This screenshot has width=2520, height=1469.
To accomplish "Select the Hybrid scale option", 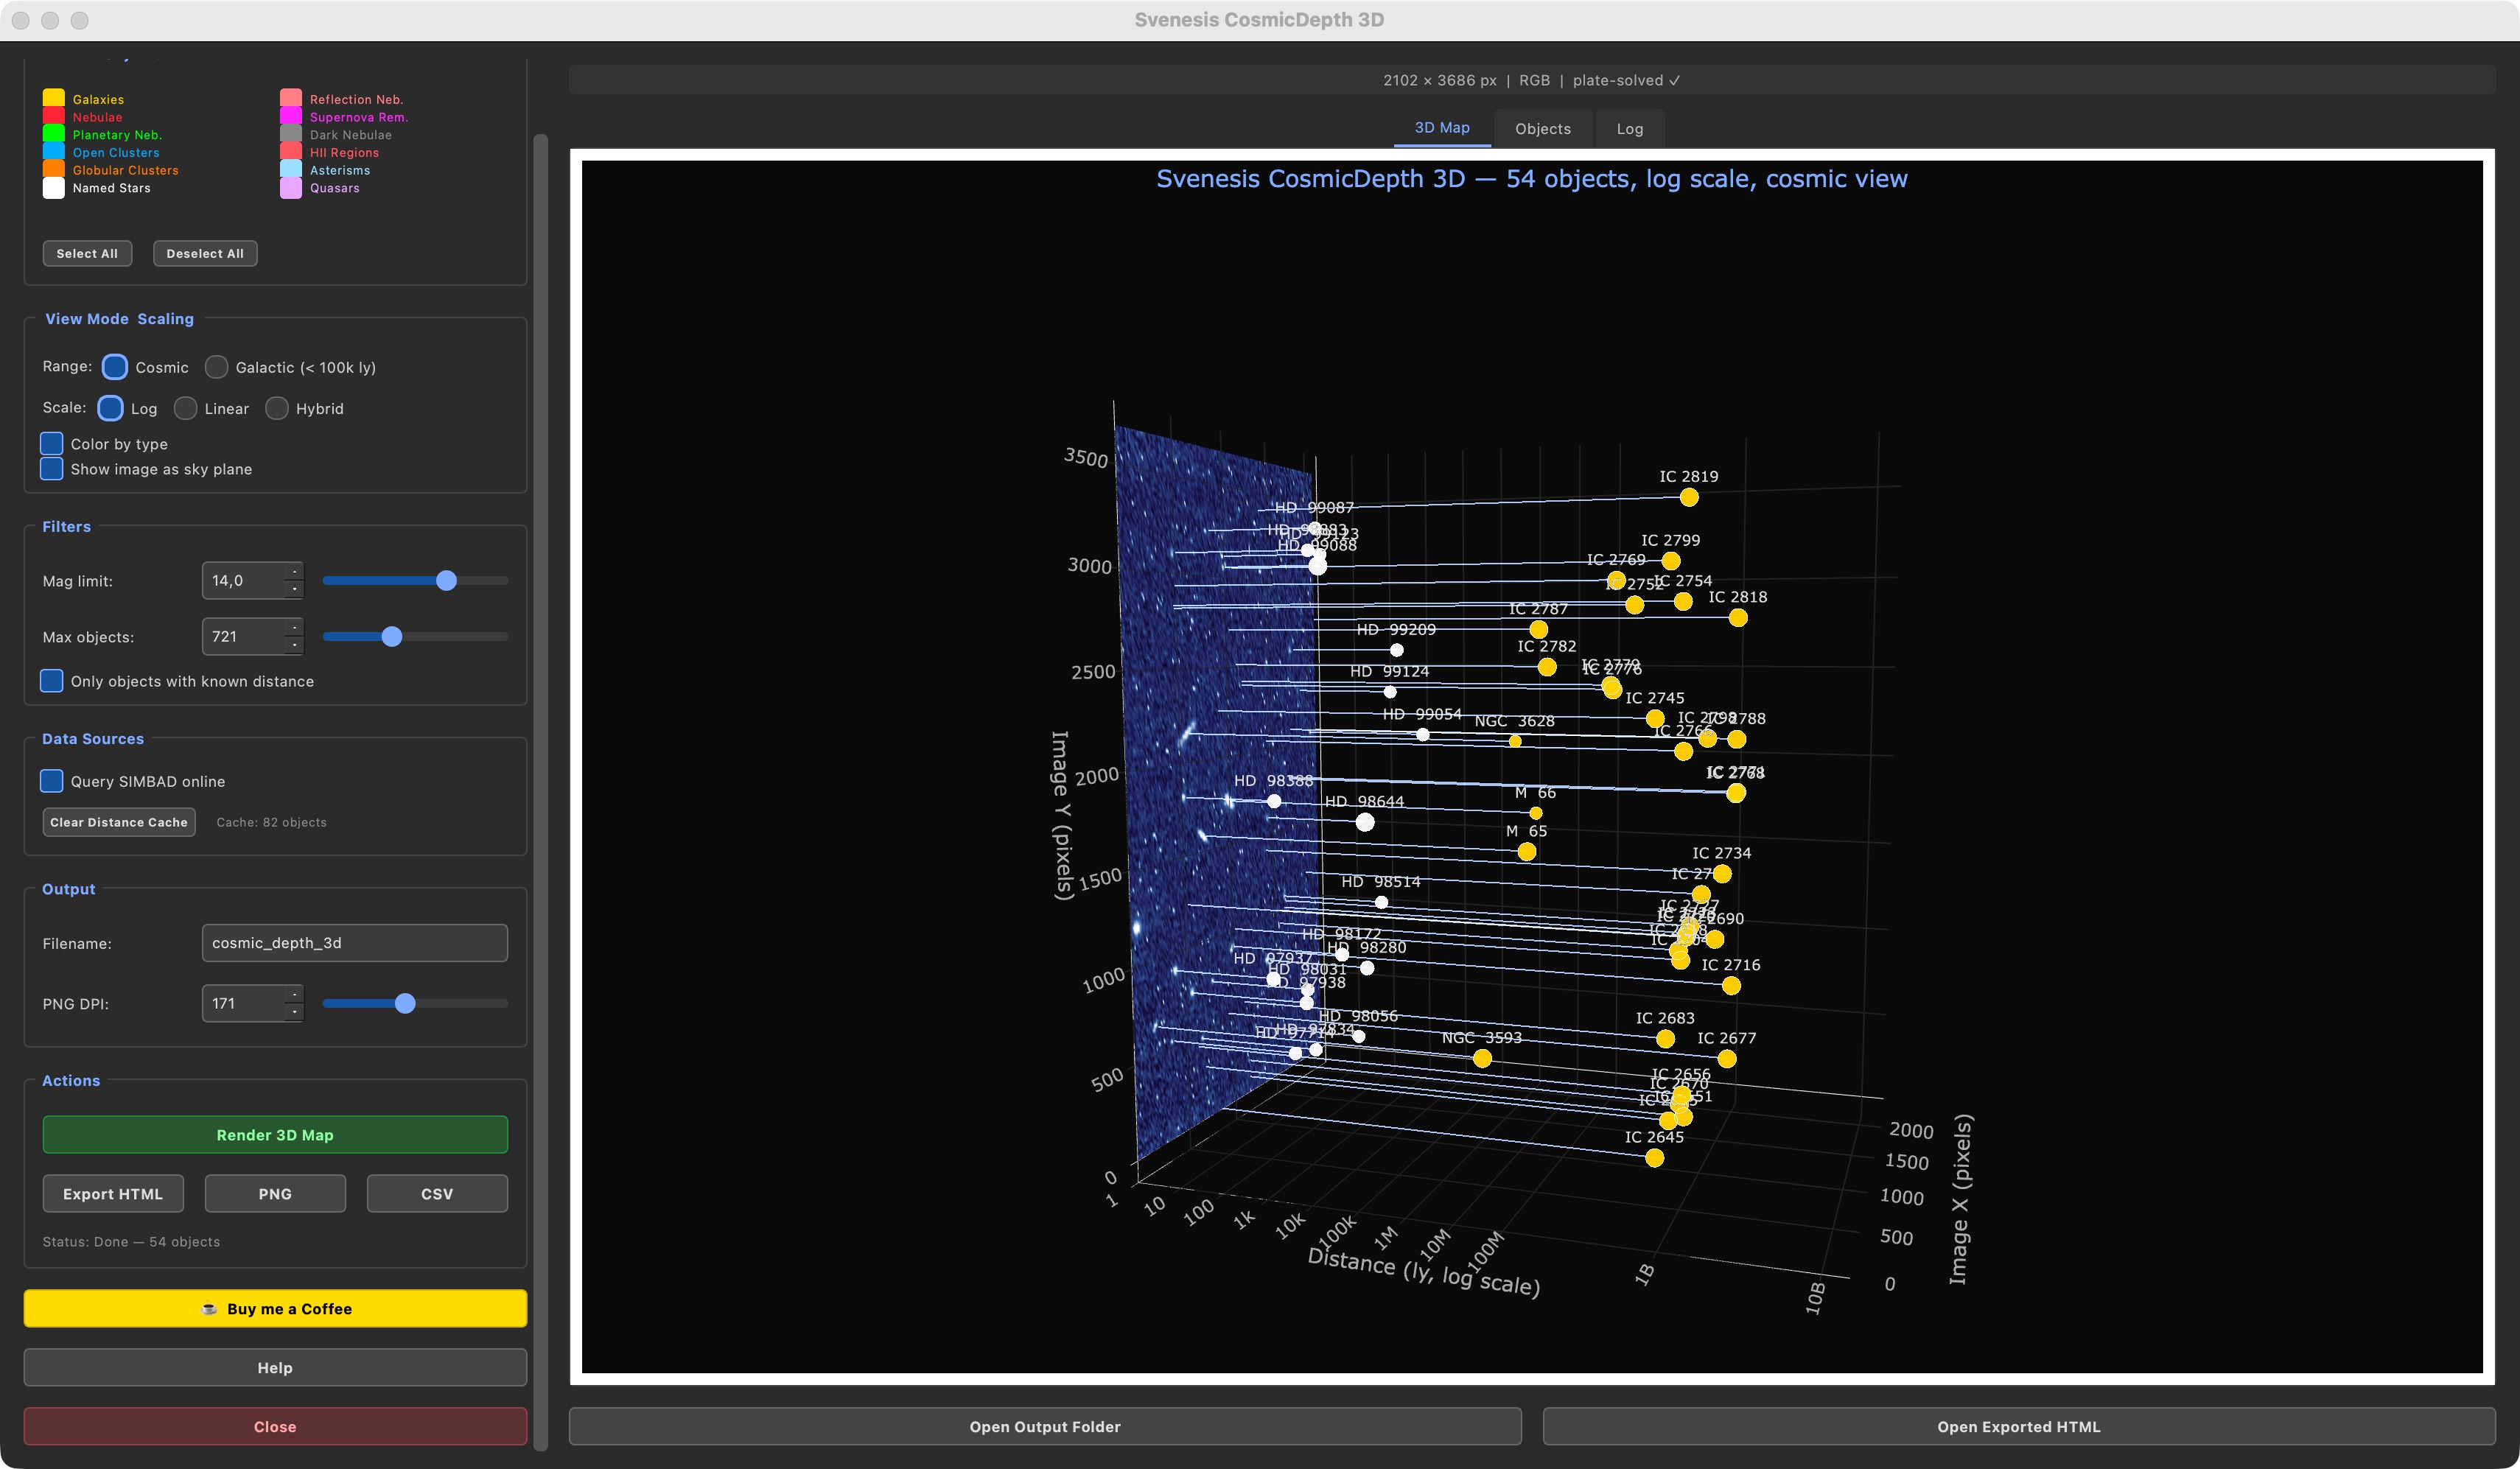I will (x=277, y=408).
